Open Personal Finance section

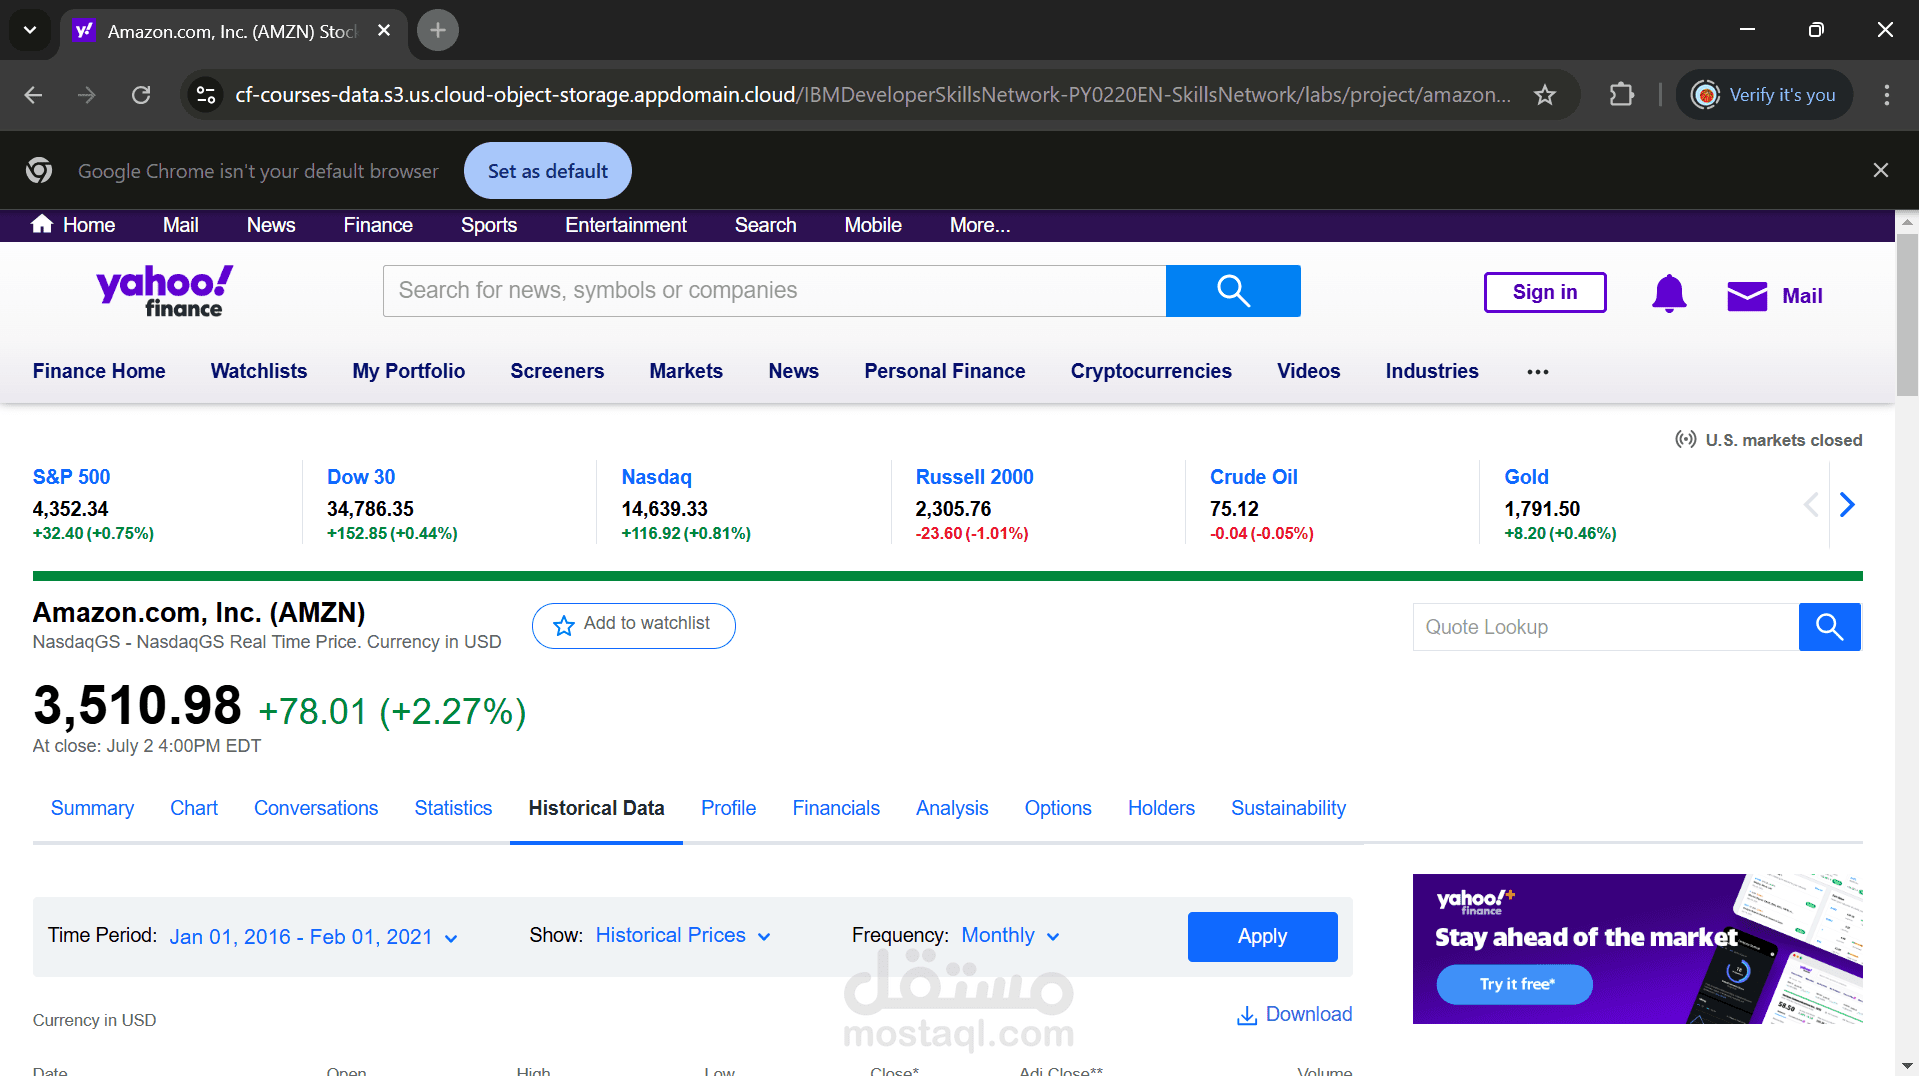(x=945, y=371)
